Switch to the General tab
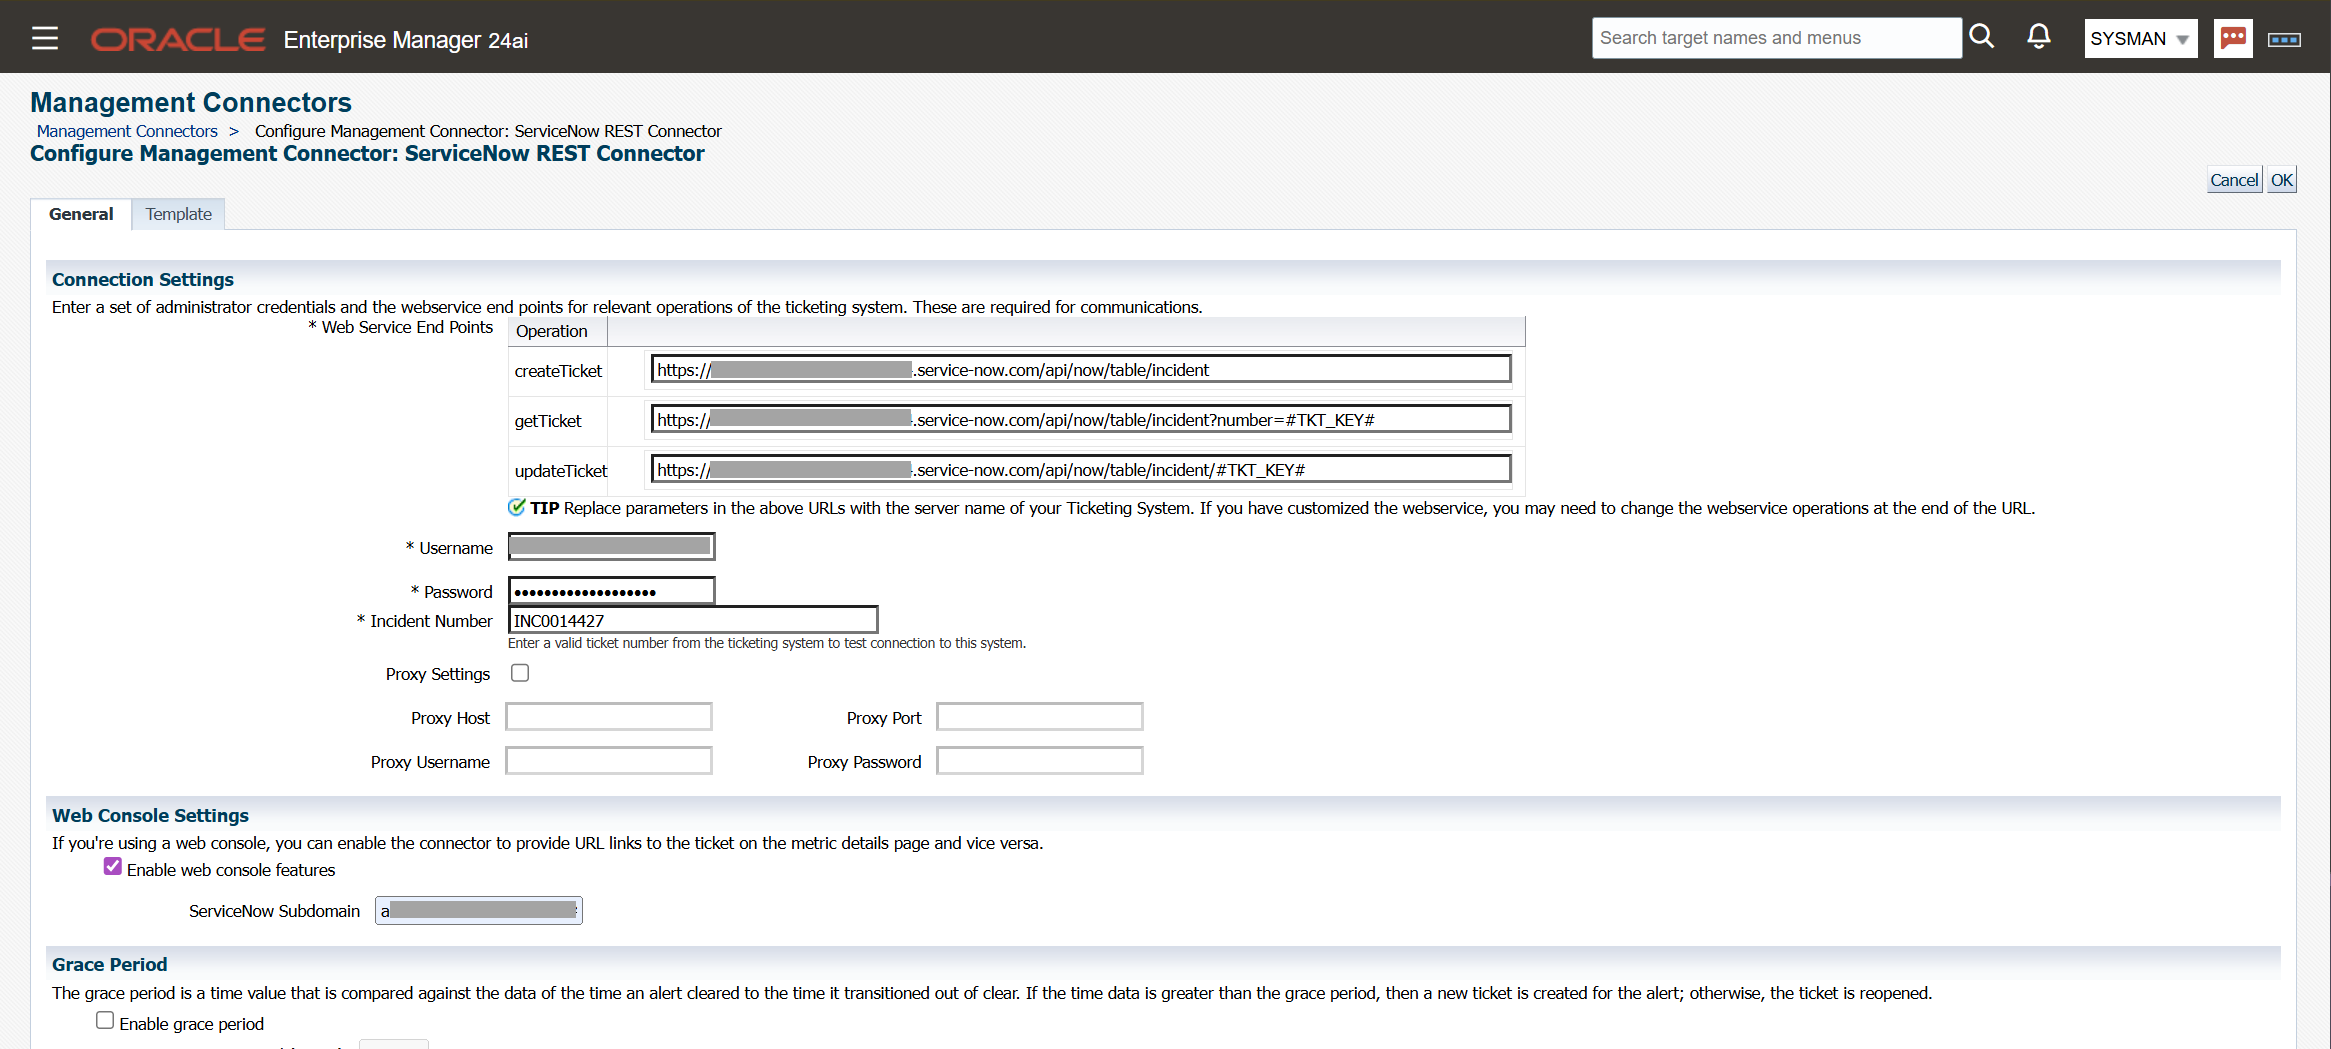This screenshot has width=2331, height=1049. point(81,214)
